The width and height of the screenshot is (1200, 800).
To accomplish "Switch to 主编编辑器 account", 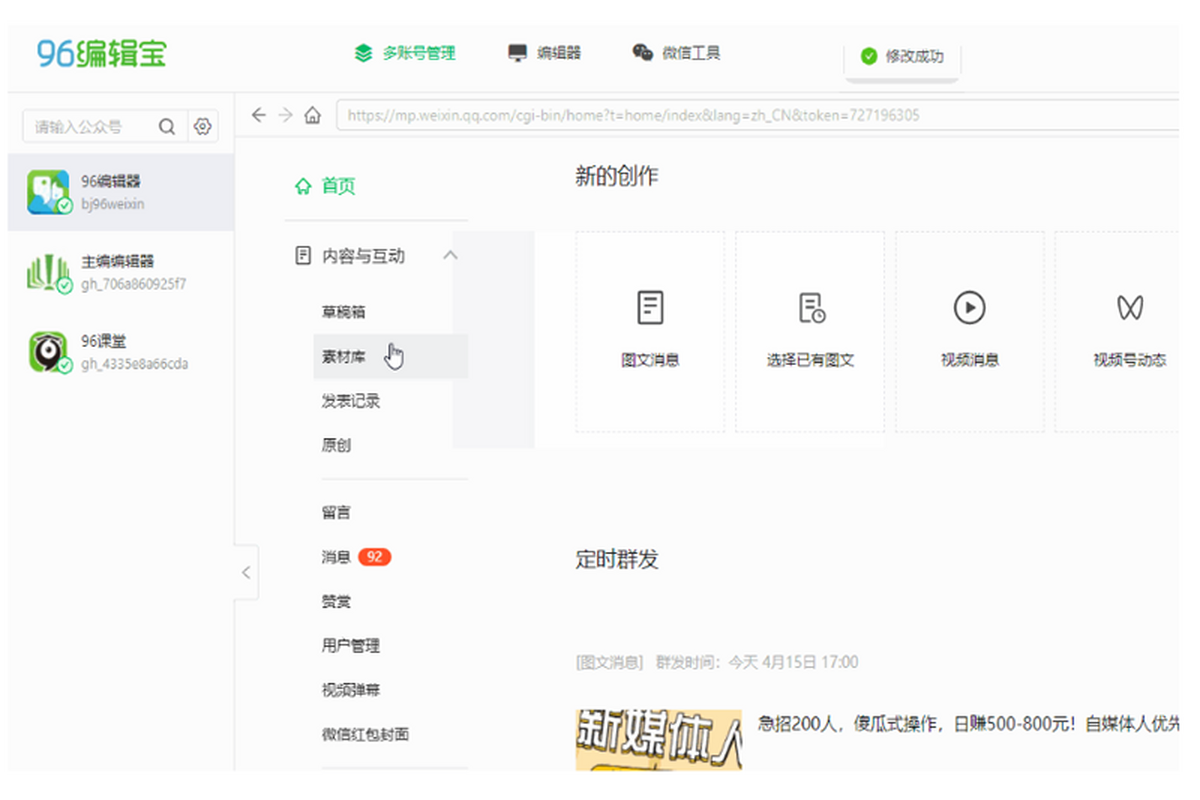I will point(120,272).
